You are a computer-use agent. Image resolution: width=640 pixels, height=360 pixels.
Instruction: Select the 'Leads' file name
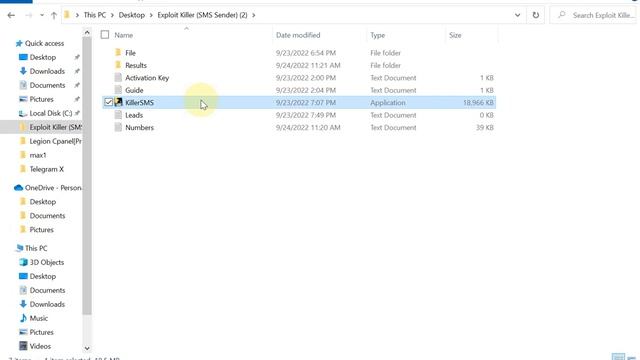tap(134, 115)
